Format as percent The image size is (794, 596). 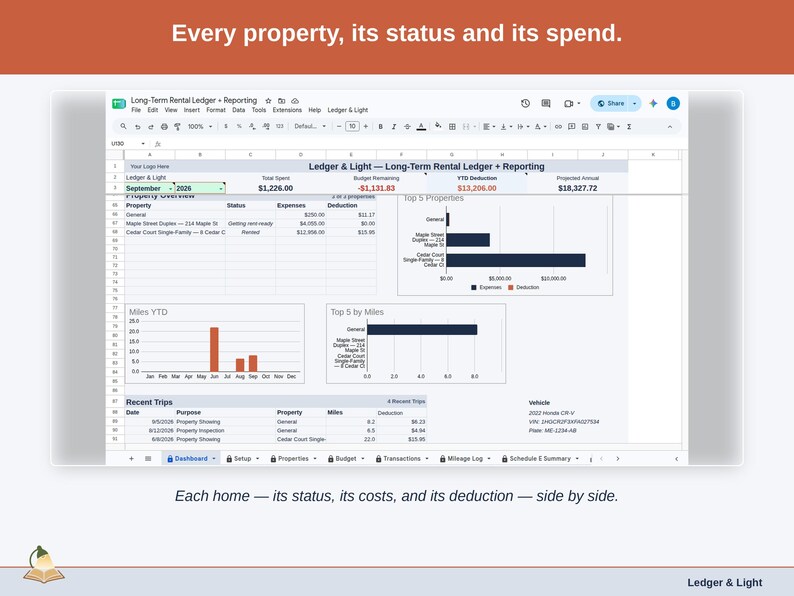click(239, 127)
